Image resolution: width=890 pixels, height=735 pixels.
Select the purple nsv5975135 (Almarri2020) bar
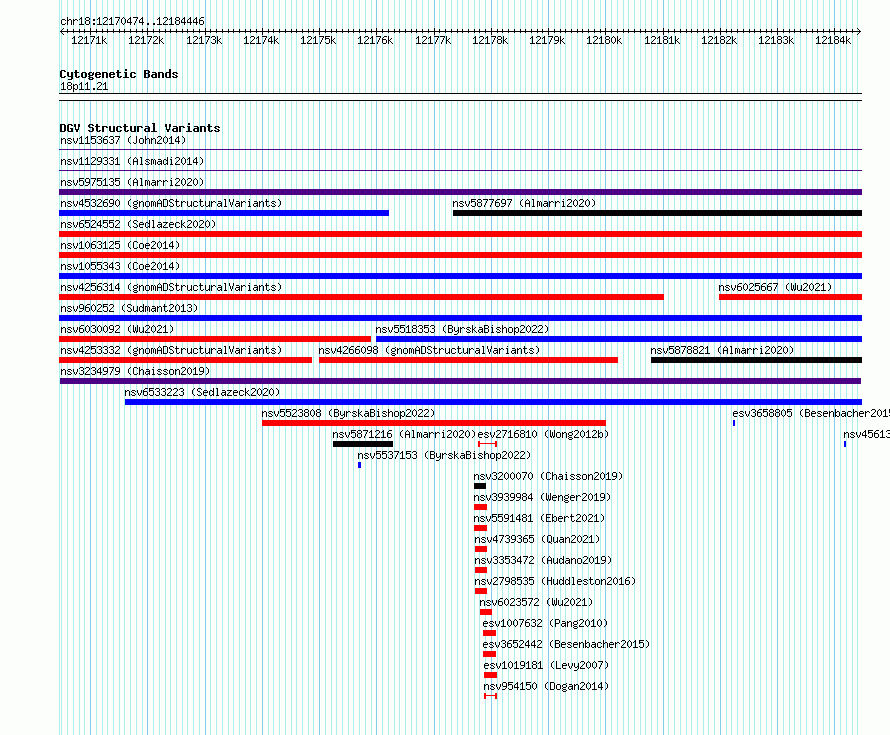coord(460,192)
